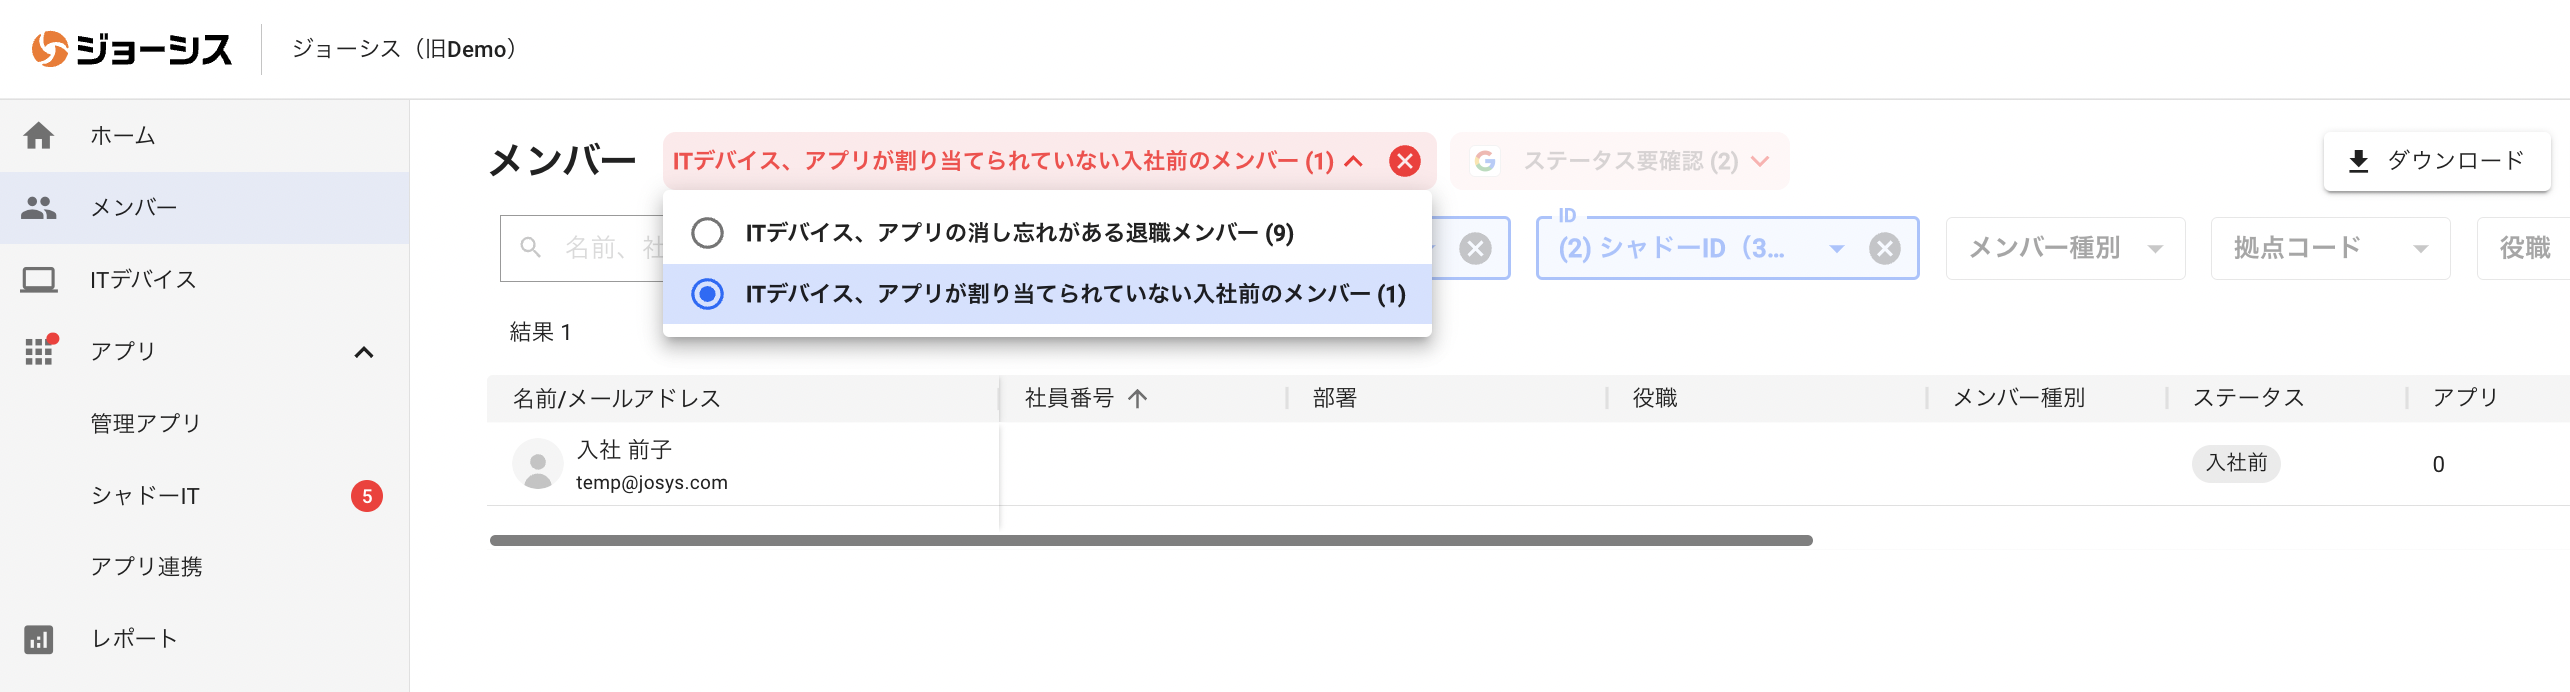
Task: Click the avatar of 入社 前子
Action: point(537,464)
